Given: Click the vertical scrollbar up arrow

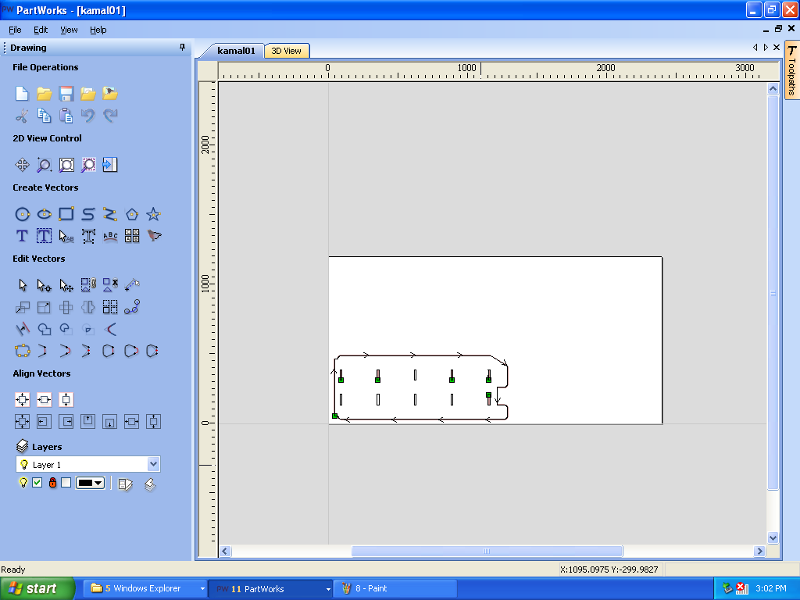Looking at the screenshot, I should [772, 89].
